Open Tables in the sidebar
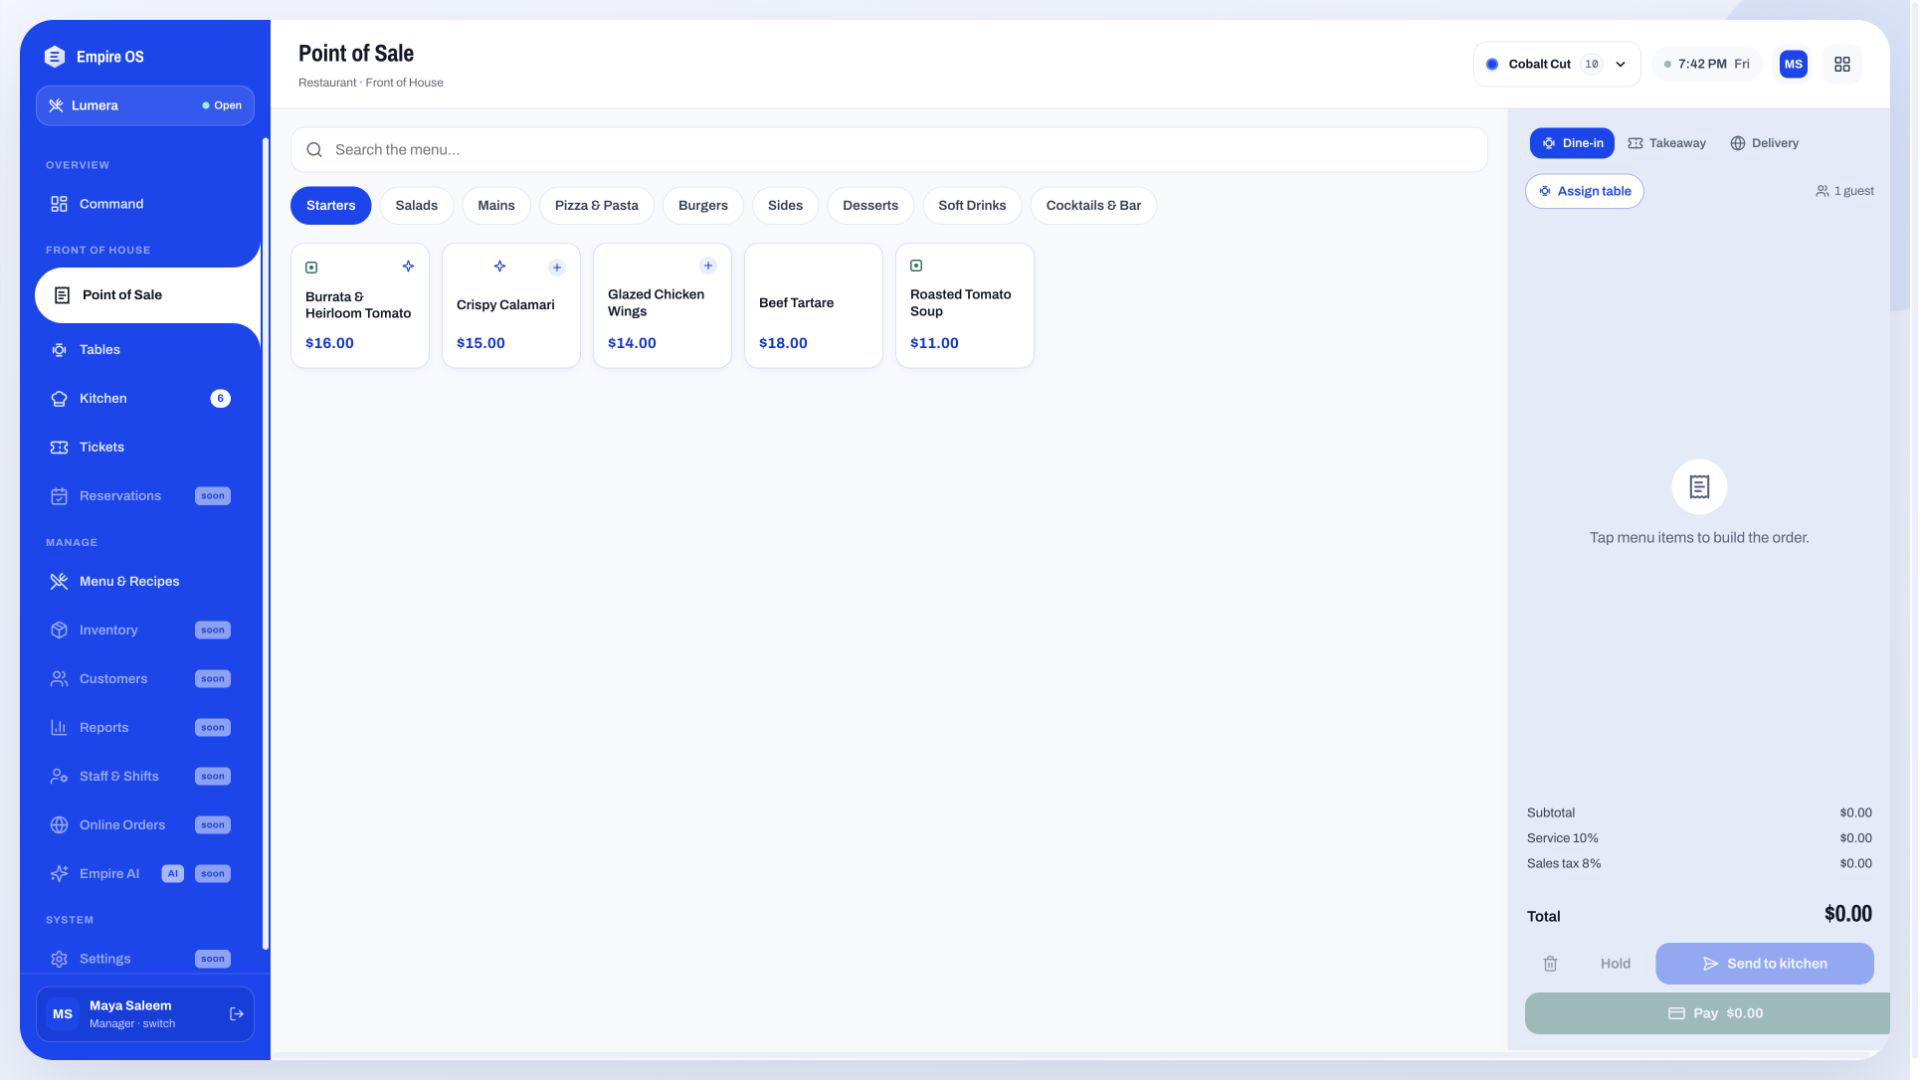 coord(147,350)
